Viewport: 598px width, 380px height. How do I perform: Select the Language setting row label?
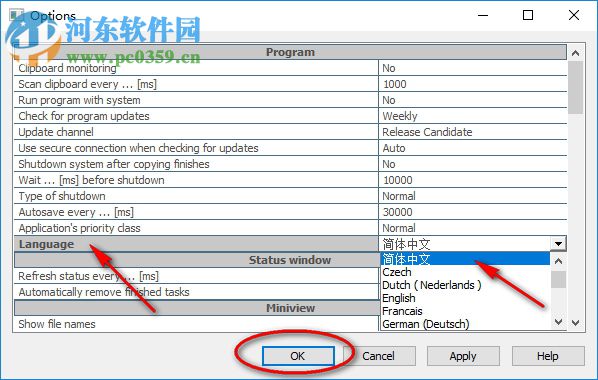pyautogui.click(x=196, y=244)
